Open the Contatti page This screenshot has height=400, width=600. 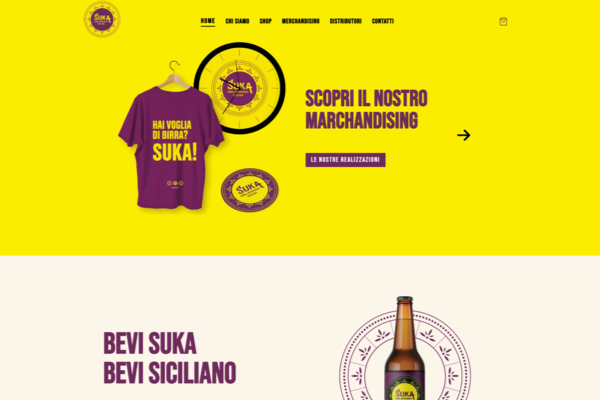coord(383,21)
